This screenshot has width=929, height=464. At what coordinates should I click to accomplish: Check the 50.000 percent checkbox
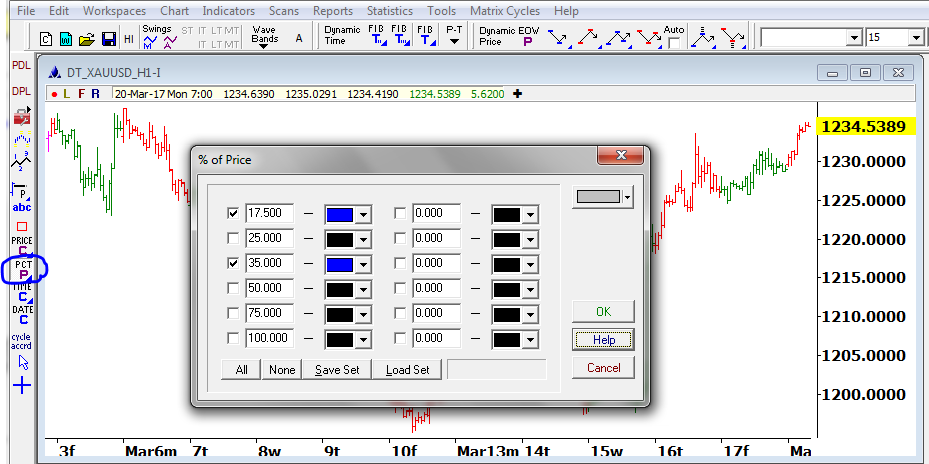[x=233, y=288]
